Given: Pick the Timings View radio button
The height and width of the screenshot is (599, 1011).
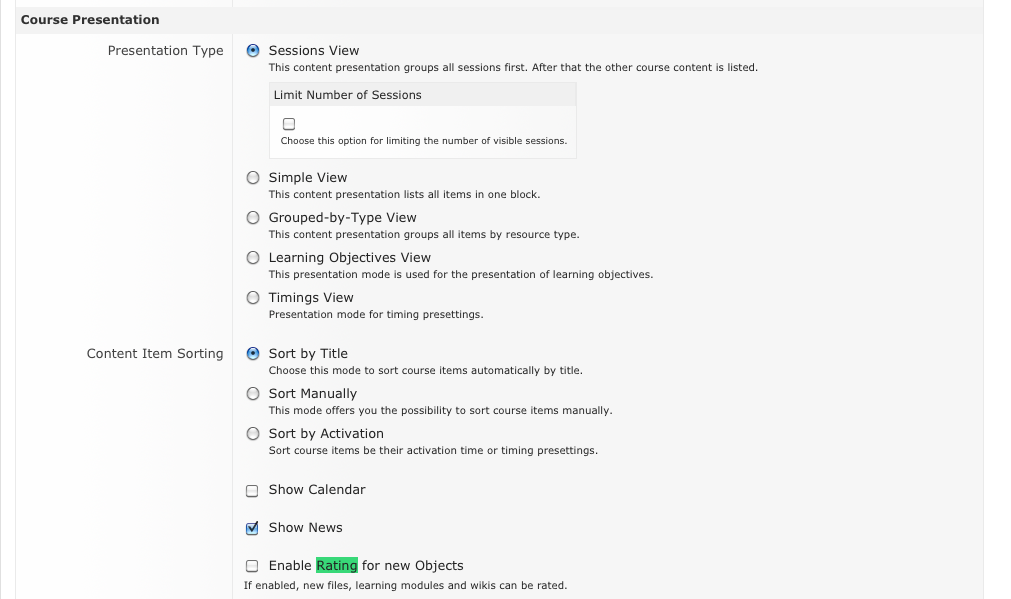Looking at the screenshot, I should point(253,298).
